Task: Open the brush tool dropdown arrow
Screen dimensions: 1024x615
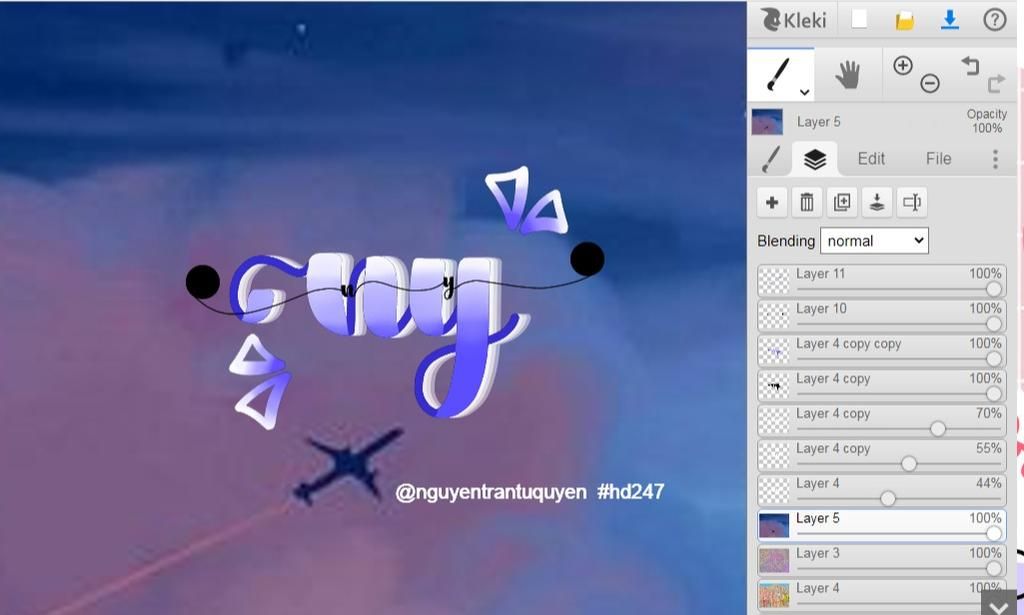Action: [805, 92]
